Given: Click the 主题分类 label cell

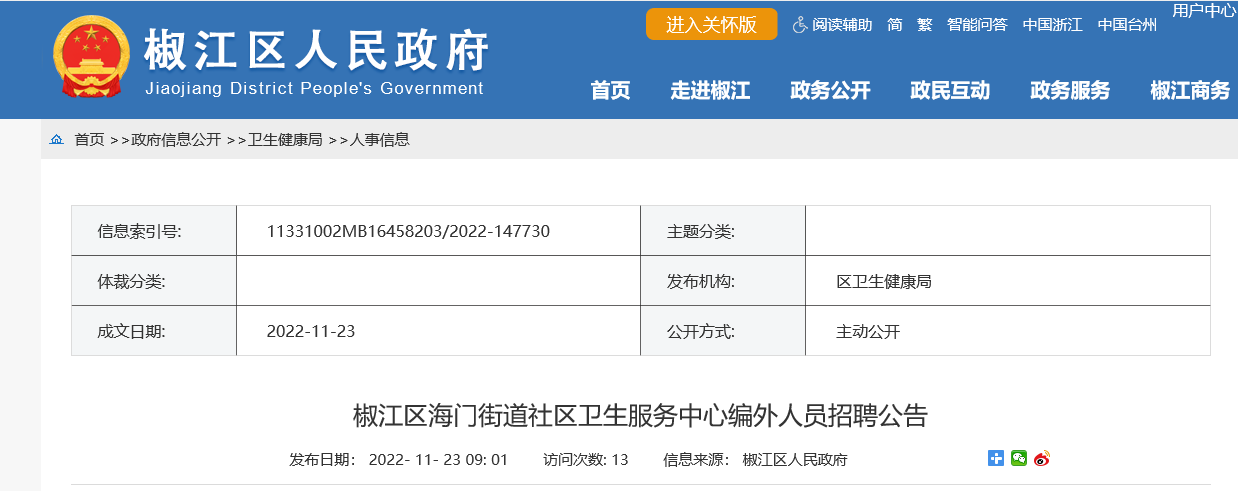Looking at the screenshot, I should click(723, 231).
